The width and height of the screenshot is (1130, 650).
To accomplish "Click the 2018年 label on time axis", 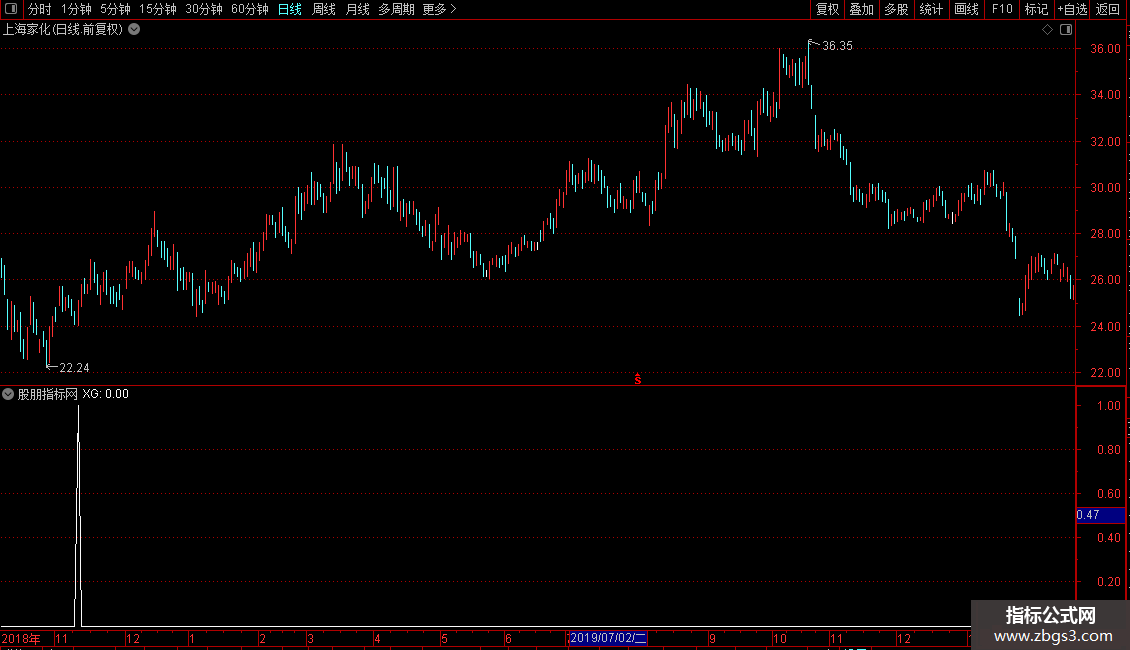I will pyautogui.click(x=21, y=638).
